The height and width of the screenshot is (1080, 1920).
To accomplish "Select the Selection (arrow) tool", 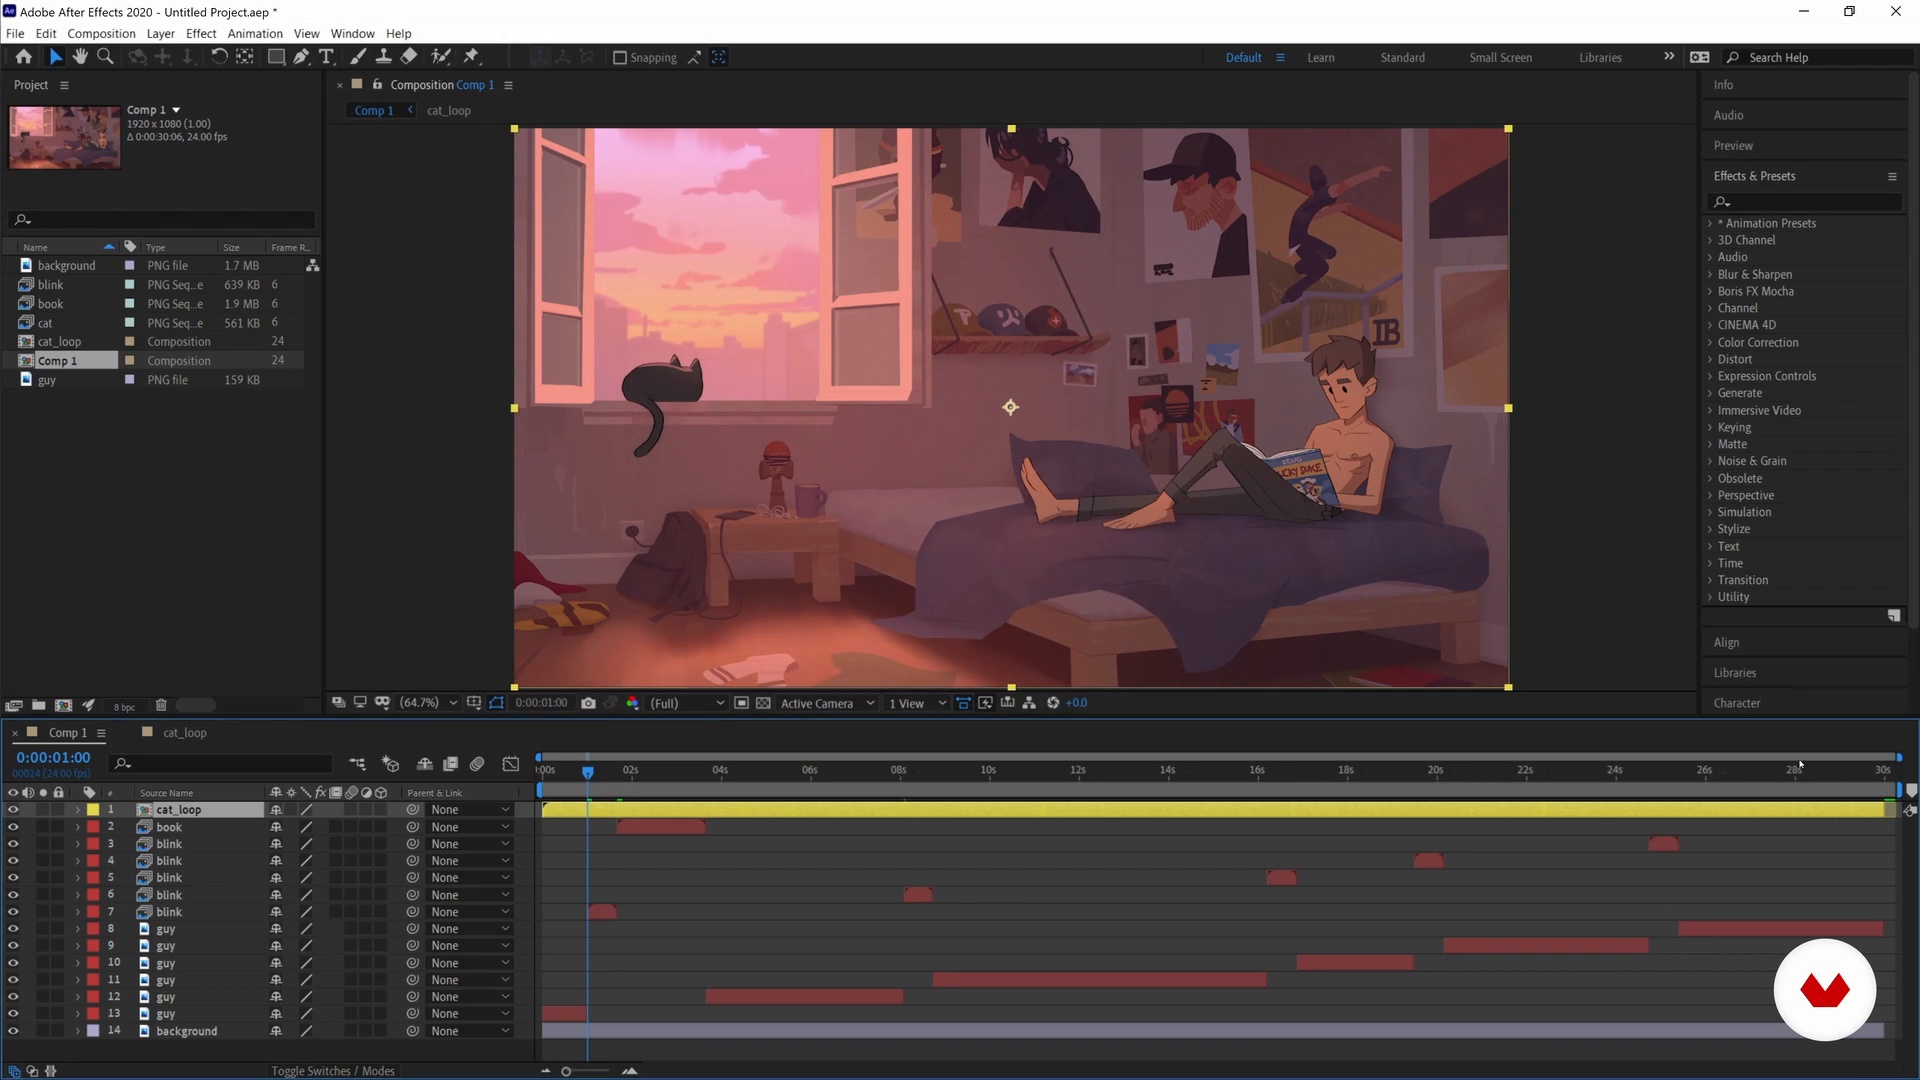I will [x=56, y=57].
